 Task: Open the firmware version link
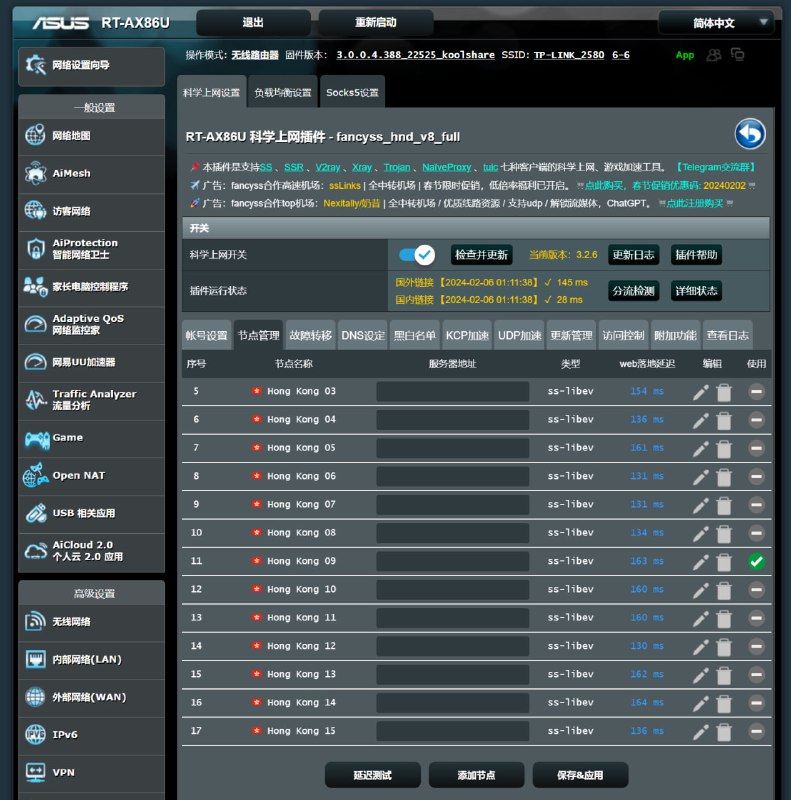tap(415, 55)
